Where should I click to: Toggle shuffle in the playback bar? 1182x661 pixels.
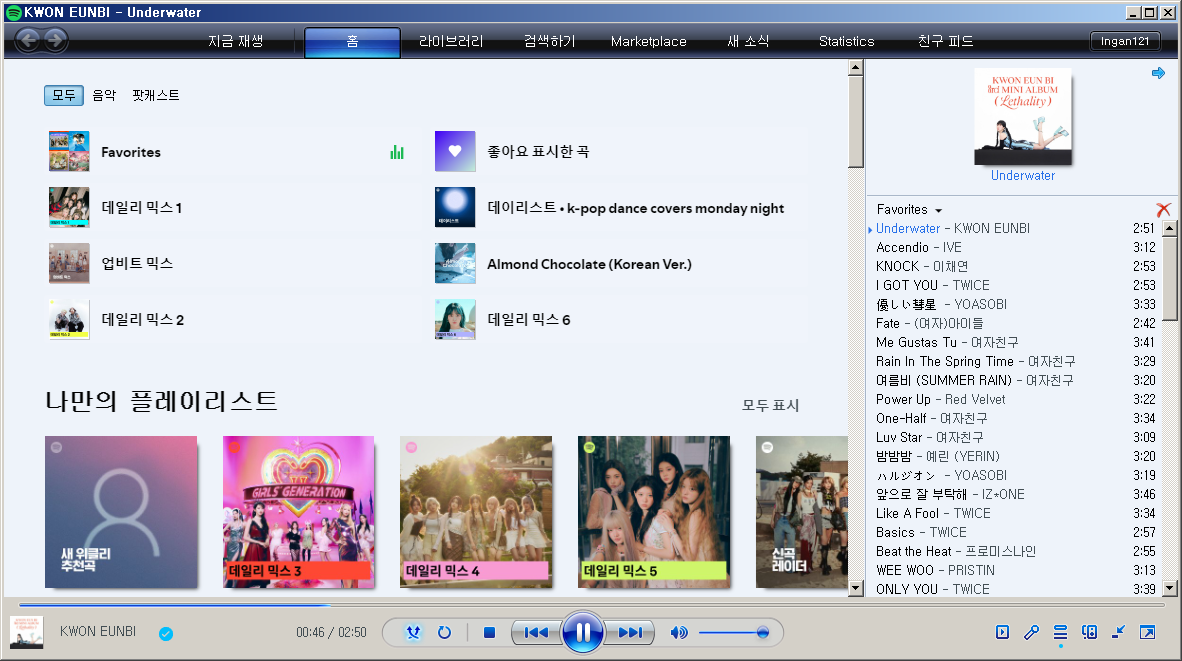pos(413,632)
